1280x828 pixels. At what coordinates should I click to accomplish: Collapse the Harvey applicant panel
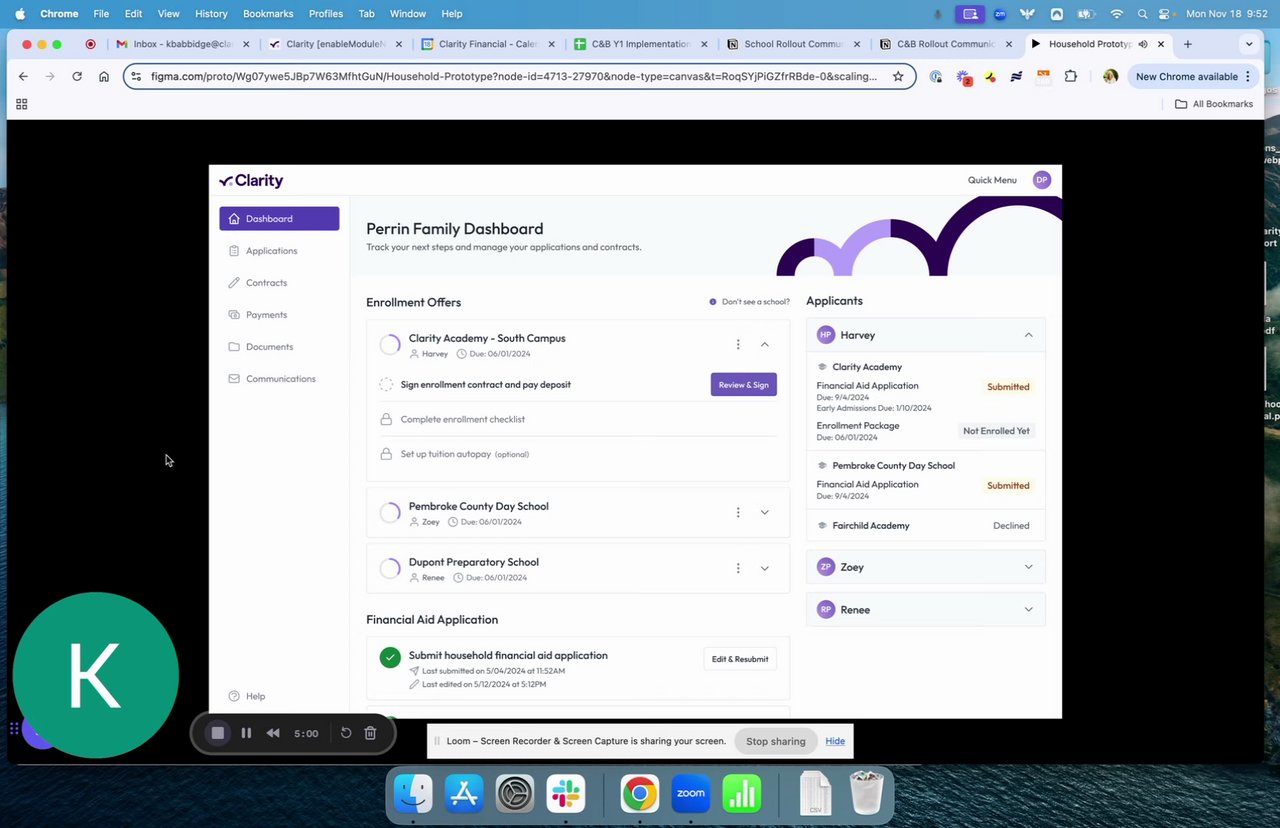coord(1028,335)
